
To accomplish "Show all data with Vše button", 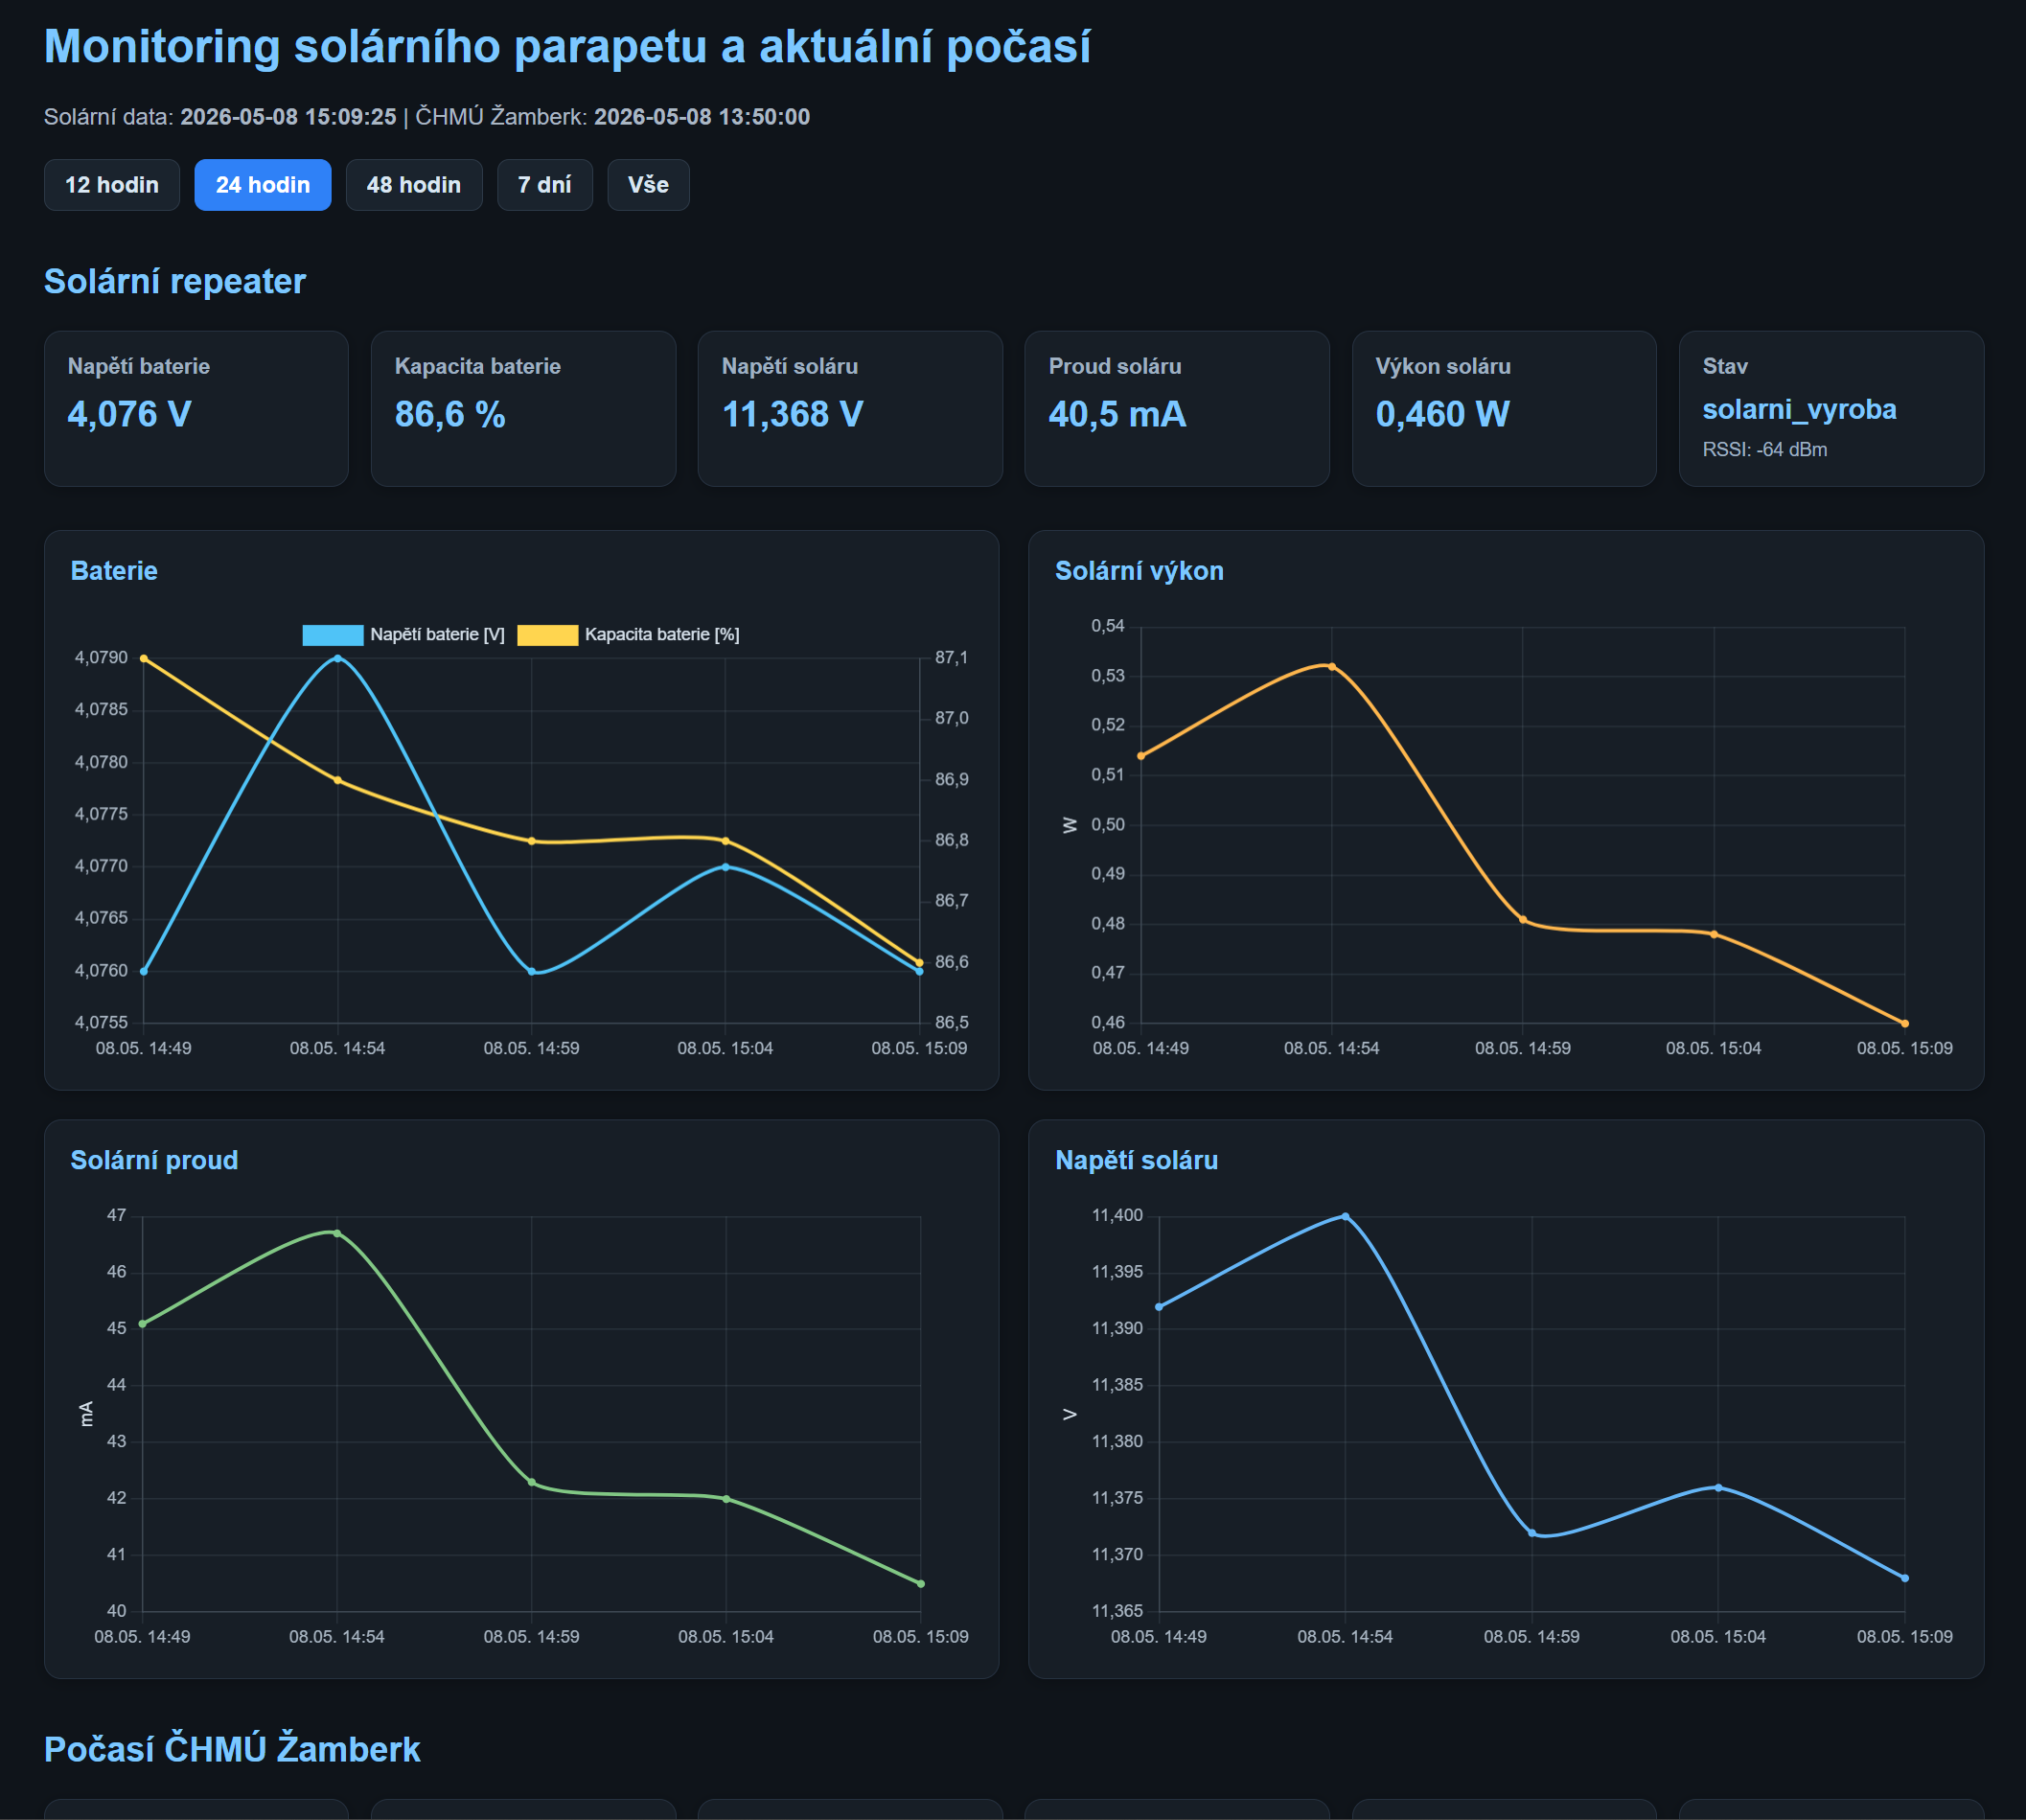I will (x=649, y=185).
